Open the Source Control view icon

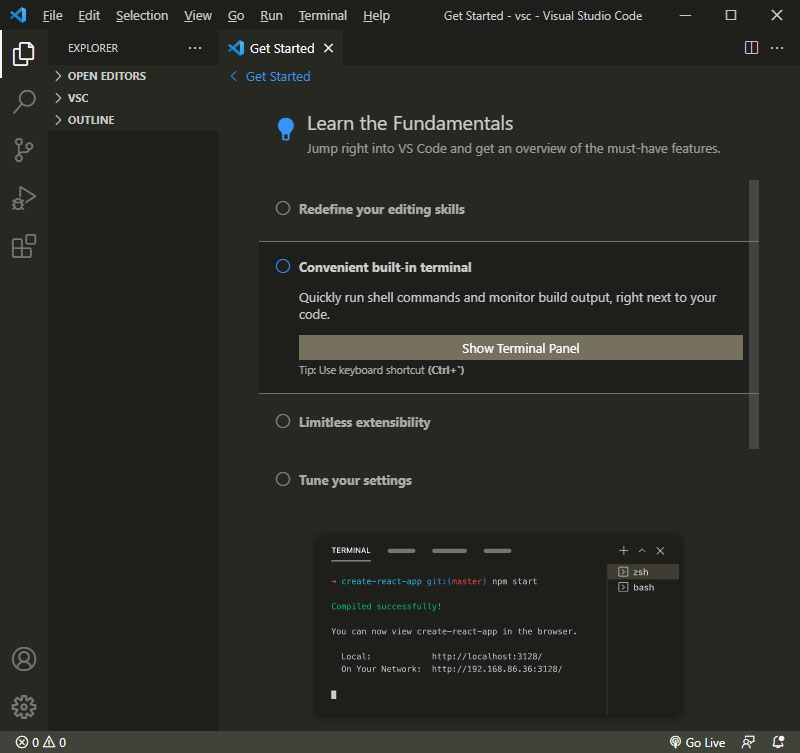click(x=23, y=150)
